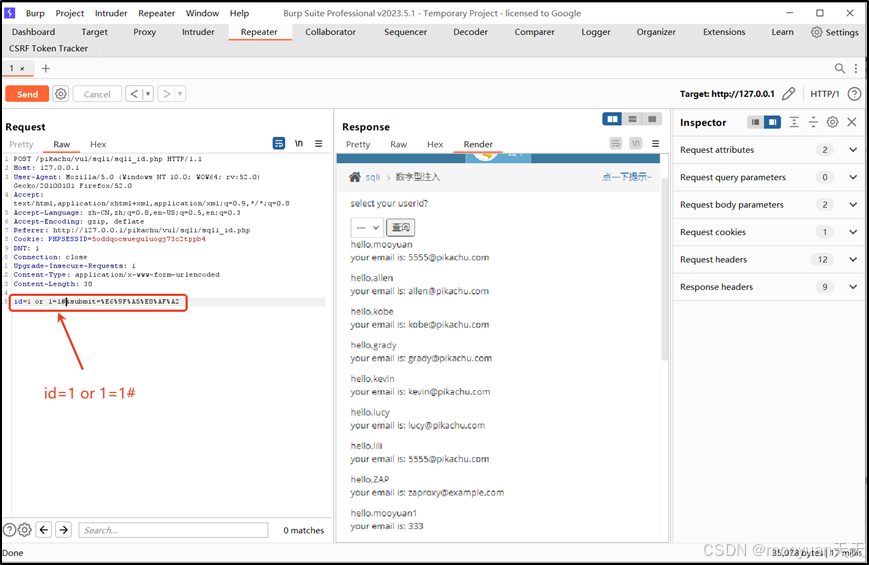Search the Repeater tabs with magnifier icon
The height and width of the screenshot is (565, 869).
coord(840,68)
